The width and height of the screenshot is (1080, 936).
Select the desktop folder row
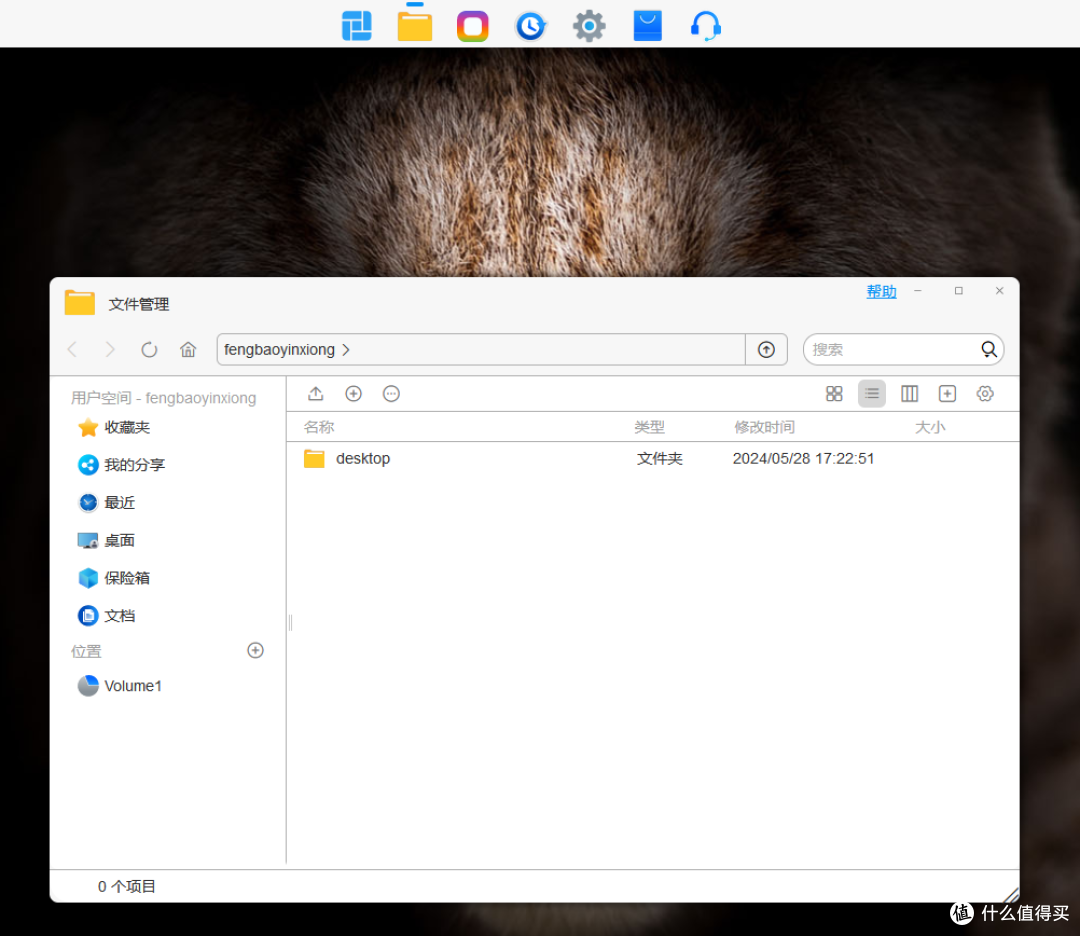click(x=653, y=459)
